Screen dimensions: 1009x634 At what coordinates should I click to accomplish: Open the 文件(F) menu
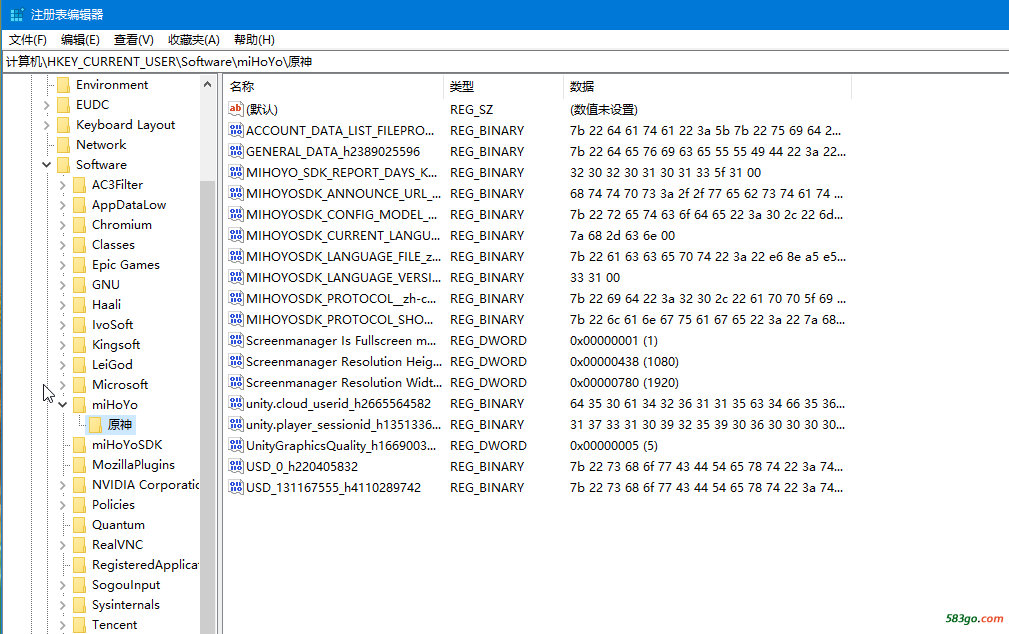coord(28,40)
